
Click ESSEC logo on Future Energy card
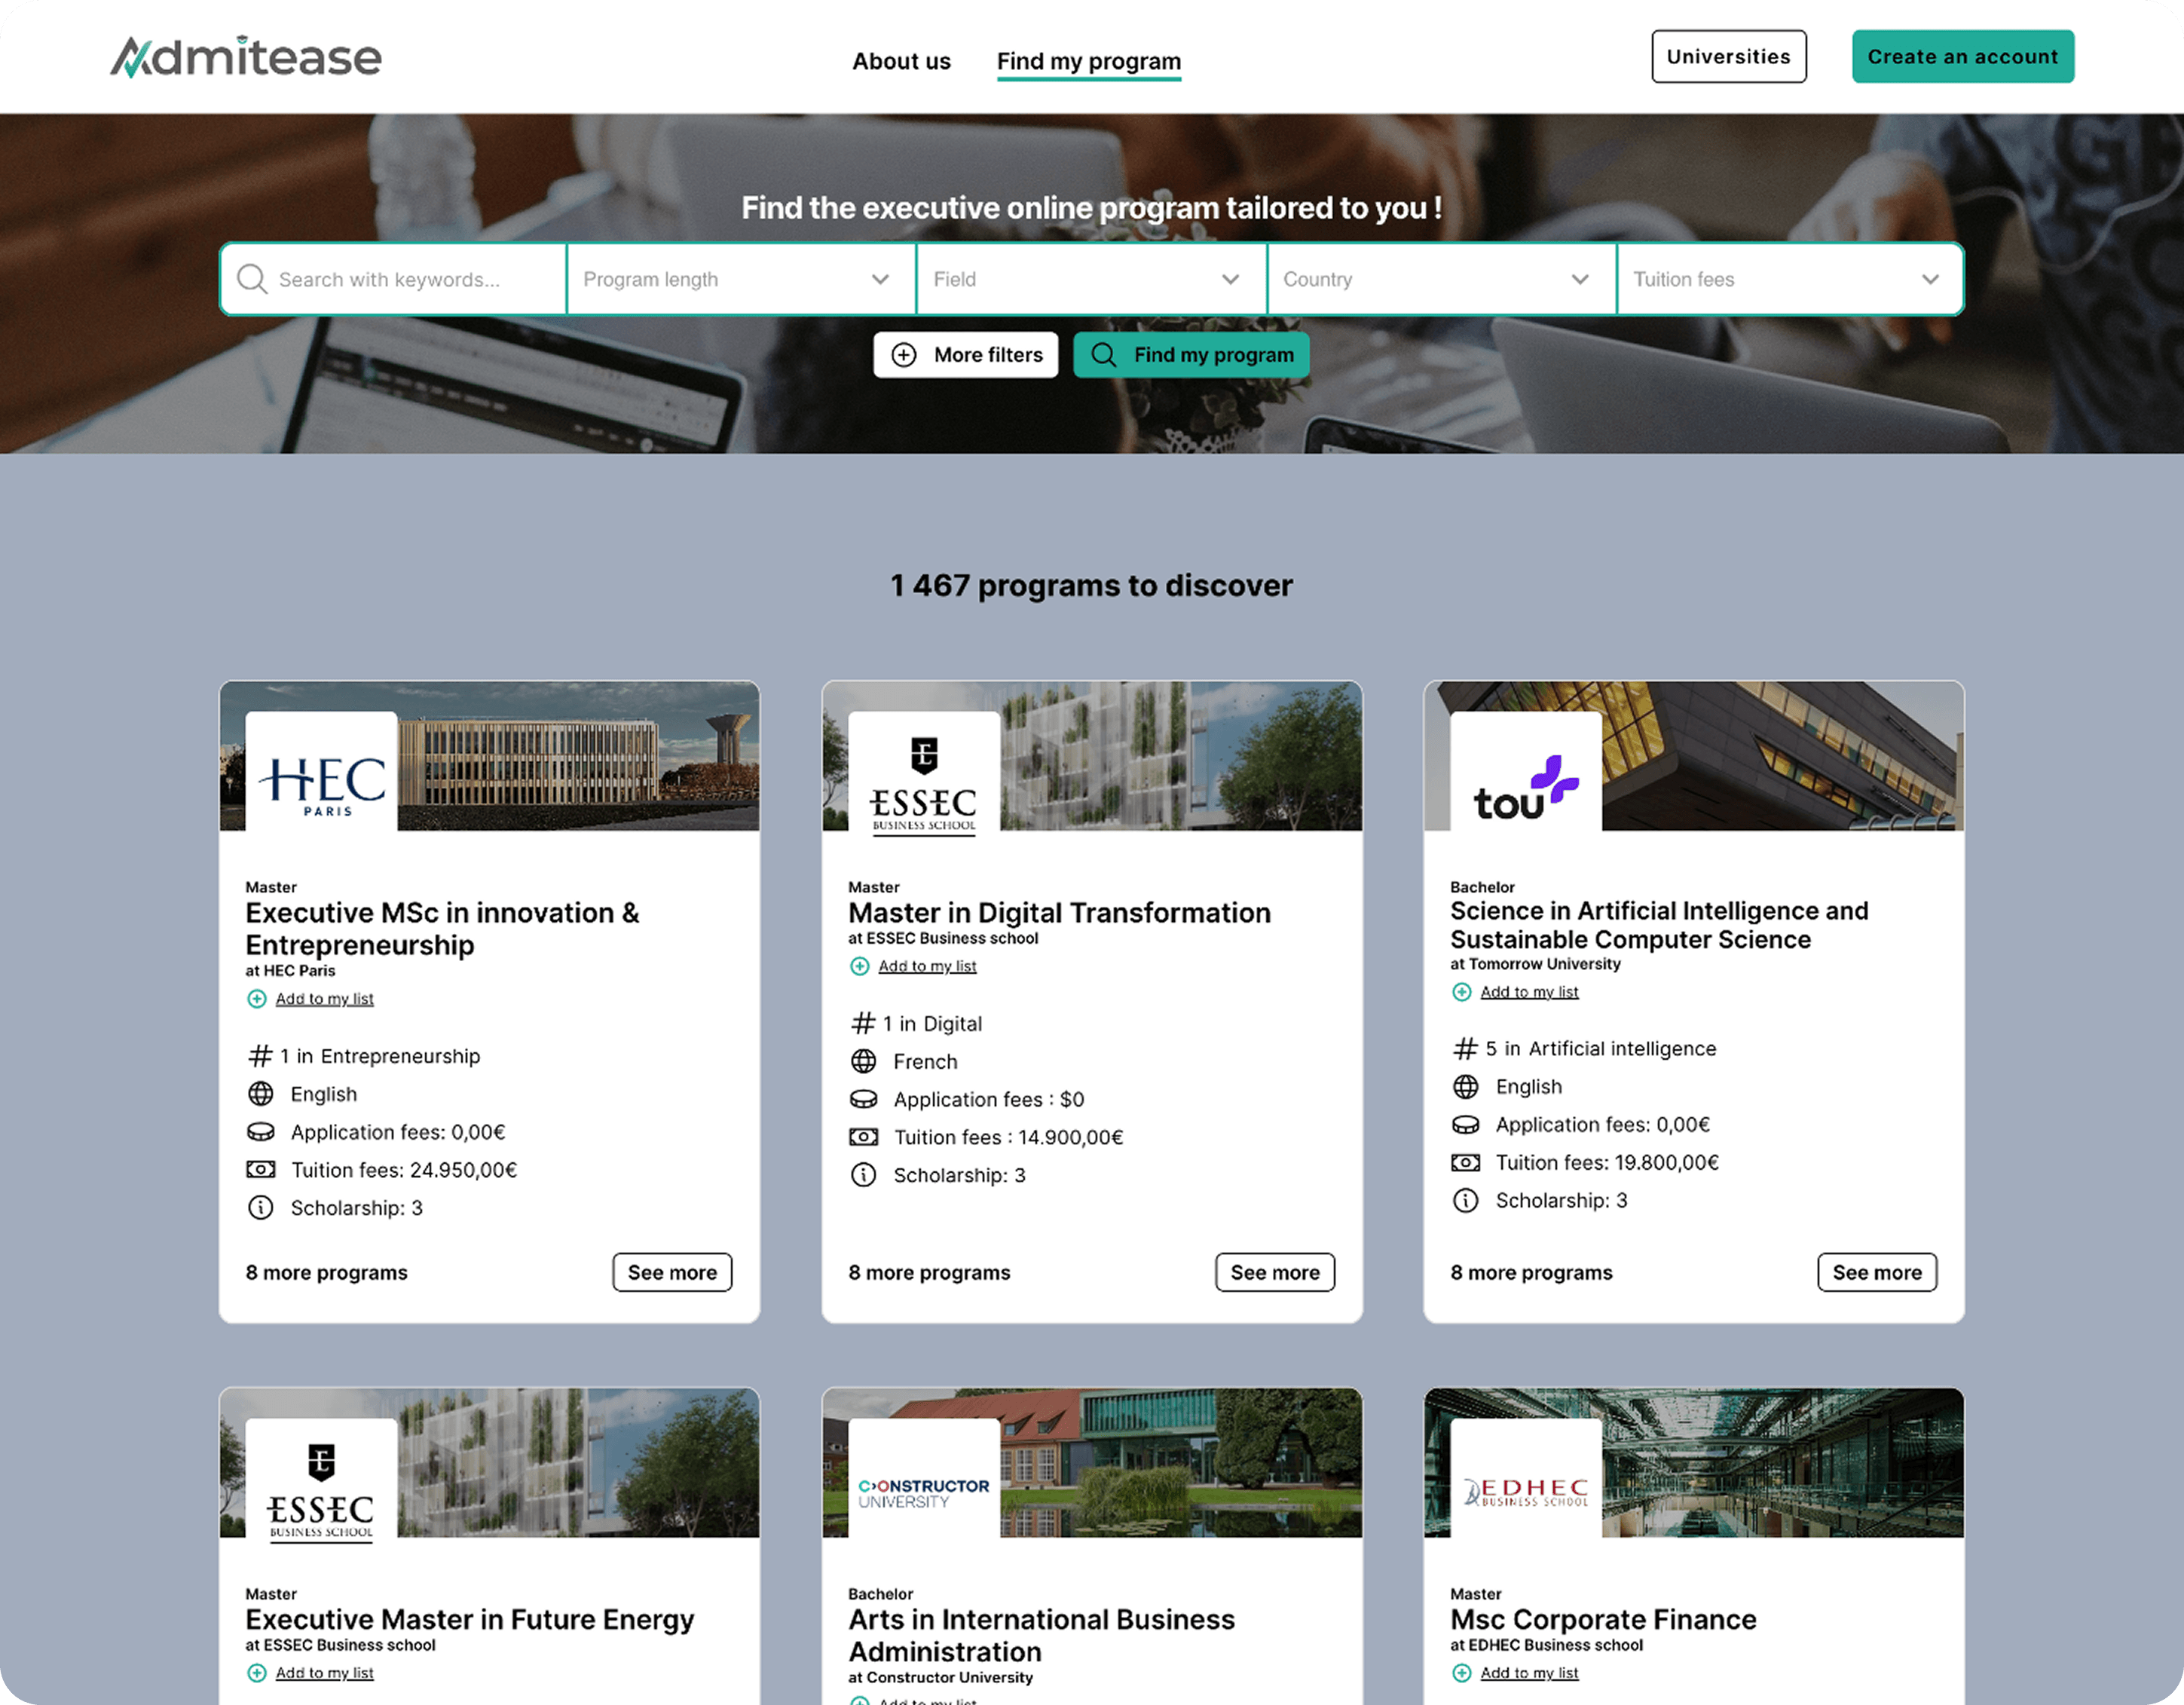click(321, 1478)
